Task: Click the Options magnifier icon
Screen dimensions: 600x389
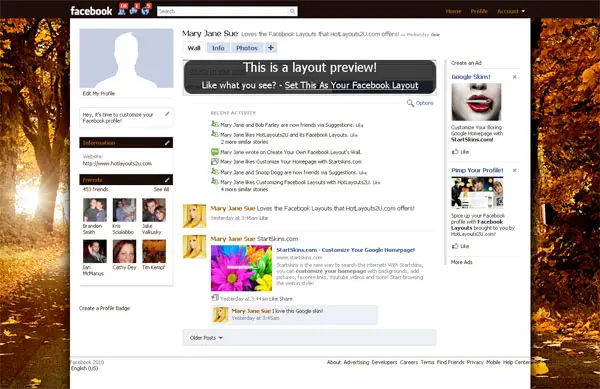Action: pos(410,103)
